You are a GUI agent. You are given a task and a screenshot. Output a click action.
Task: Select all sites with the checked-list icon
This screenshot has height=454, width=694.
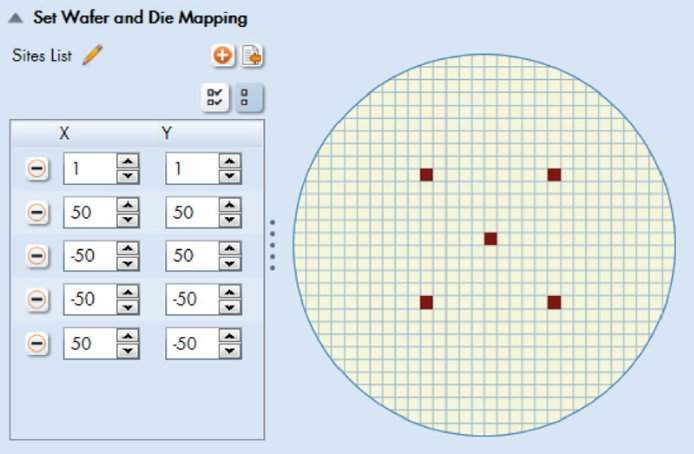click(215, 97)
